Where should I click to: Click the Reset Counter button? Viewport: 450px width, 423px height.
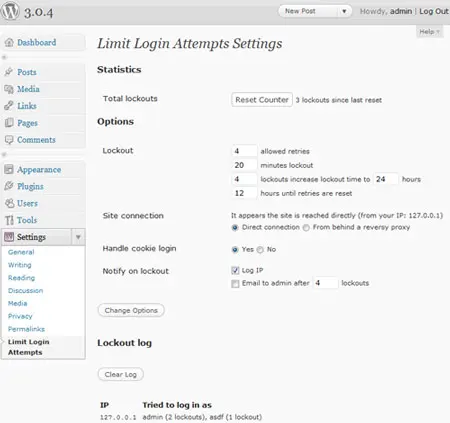pos(262,100)
